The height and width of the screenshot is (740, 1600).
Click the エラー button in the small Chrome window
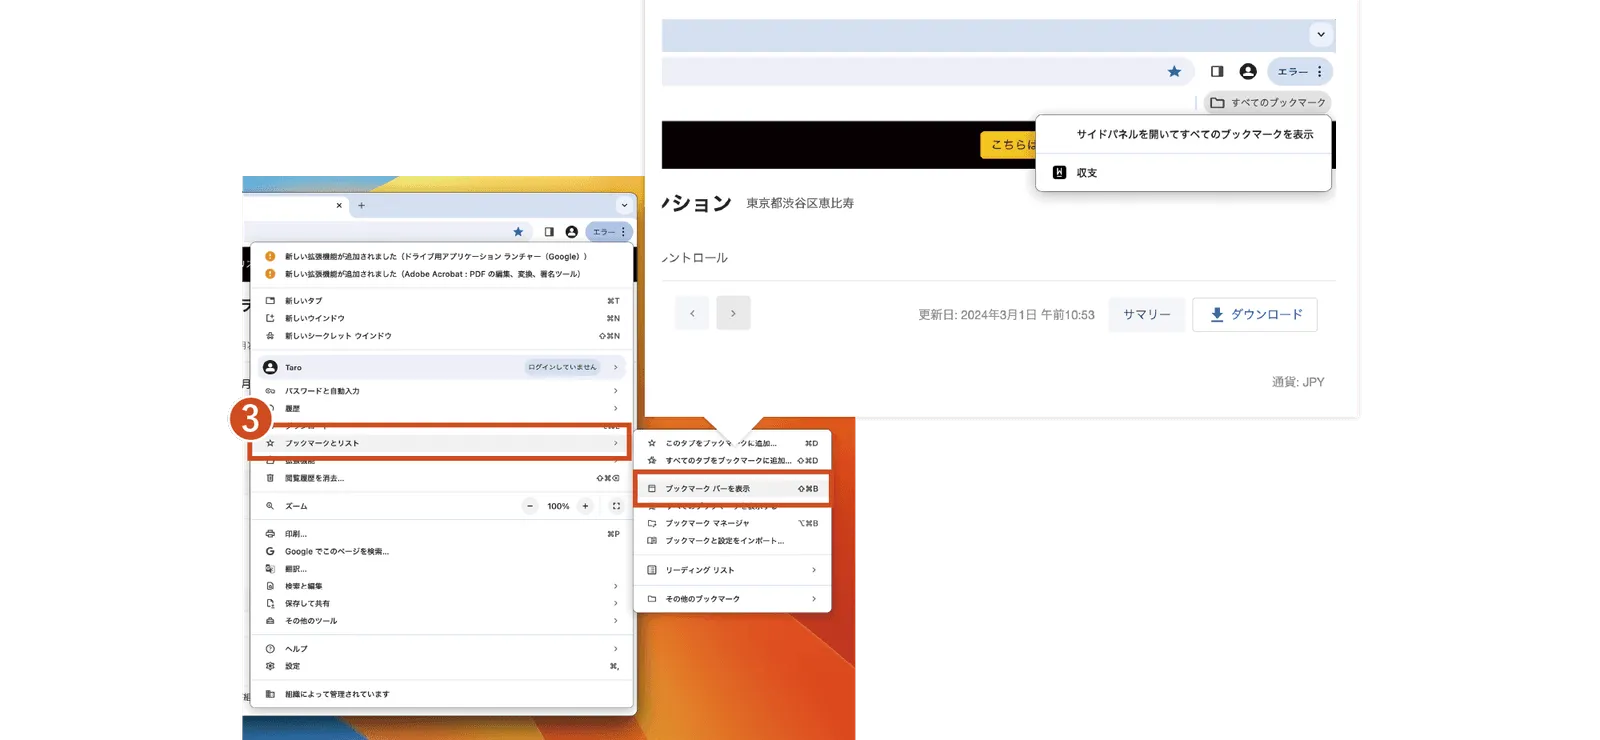pos(609,232)
